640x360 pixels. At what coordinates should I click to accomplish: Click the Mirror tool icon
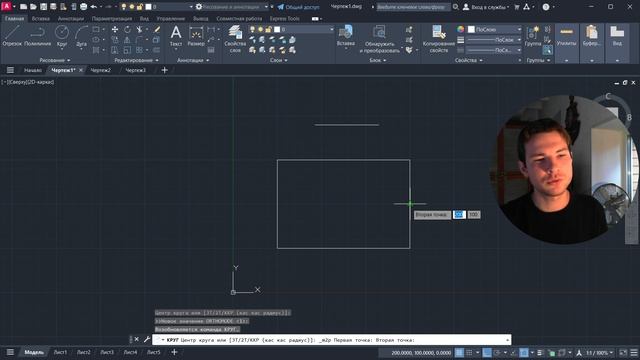pyautogui.click(x=127, y=40)
